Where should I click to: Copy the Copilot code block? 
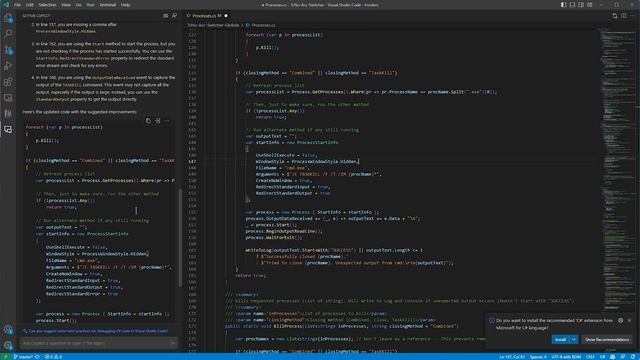(x=148, y=121)
